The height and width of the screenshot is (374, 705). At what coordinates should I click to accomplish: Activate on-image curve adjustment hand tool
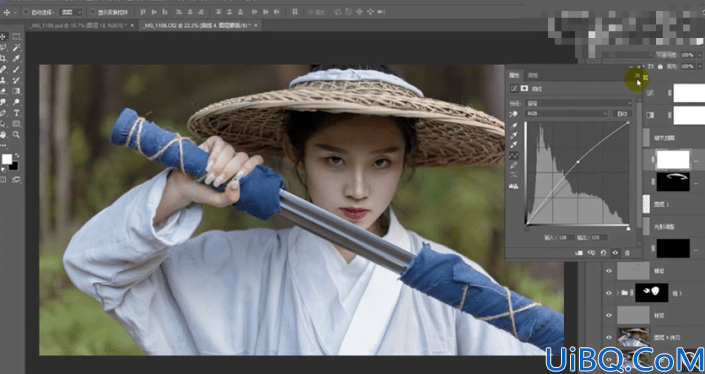[x=514, y=114]
